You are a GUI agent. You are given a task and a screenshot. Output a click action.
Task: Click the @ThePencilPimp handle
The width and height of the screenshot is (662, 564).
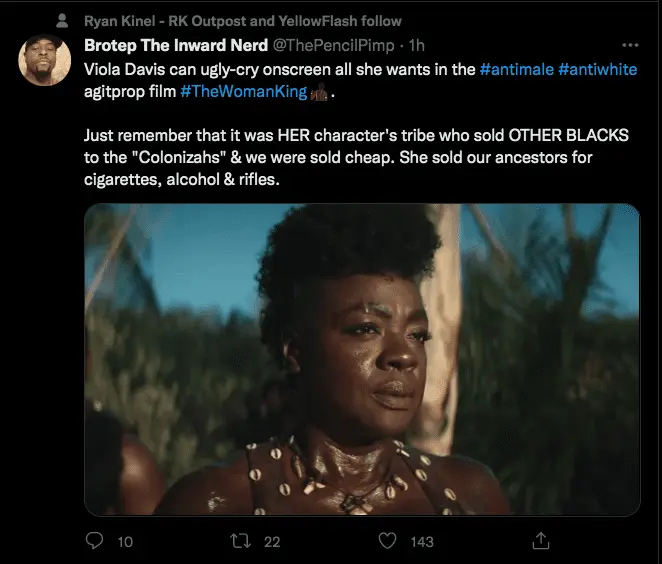click(x=333, y=46)
